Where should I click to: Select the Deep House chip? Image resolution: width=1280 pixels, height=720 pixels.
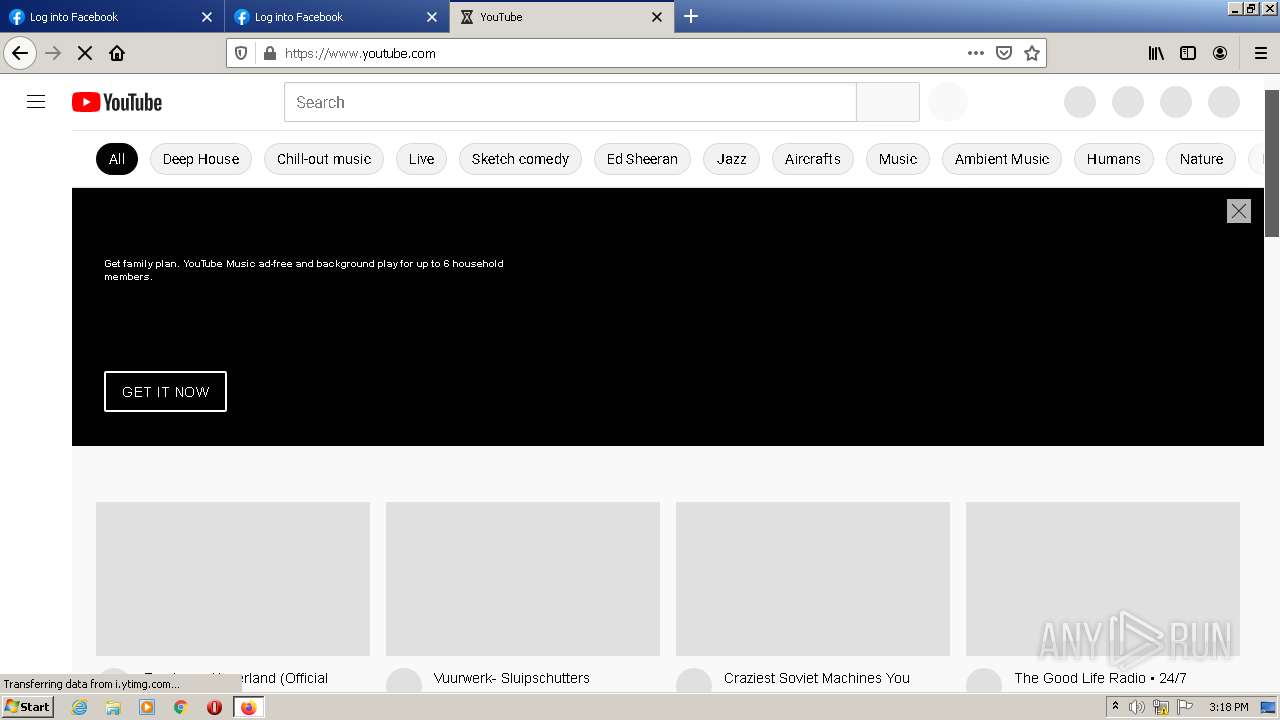pos(201,159)
